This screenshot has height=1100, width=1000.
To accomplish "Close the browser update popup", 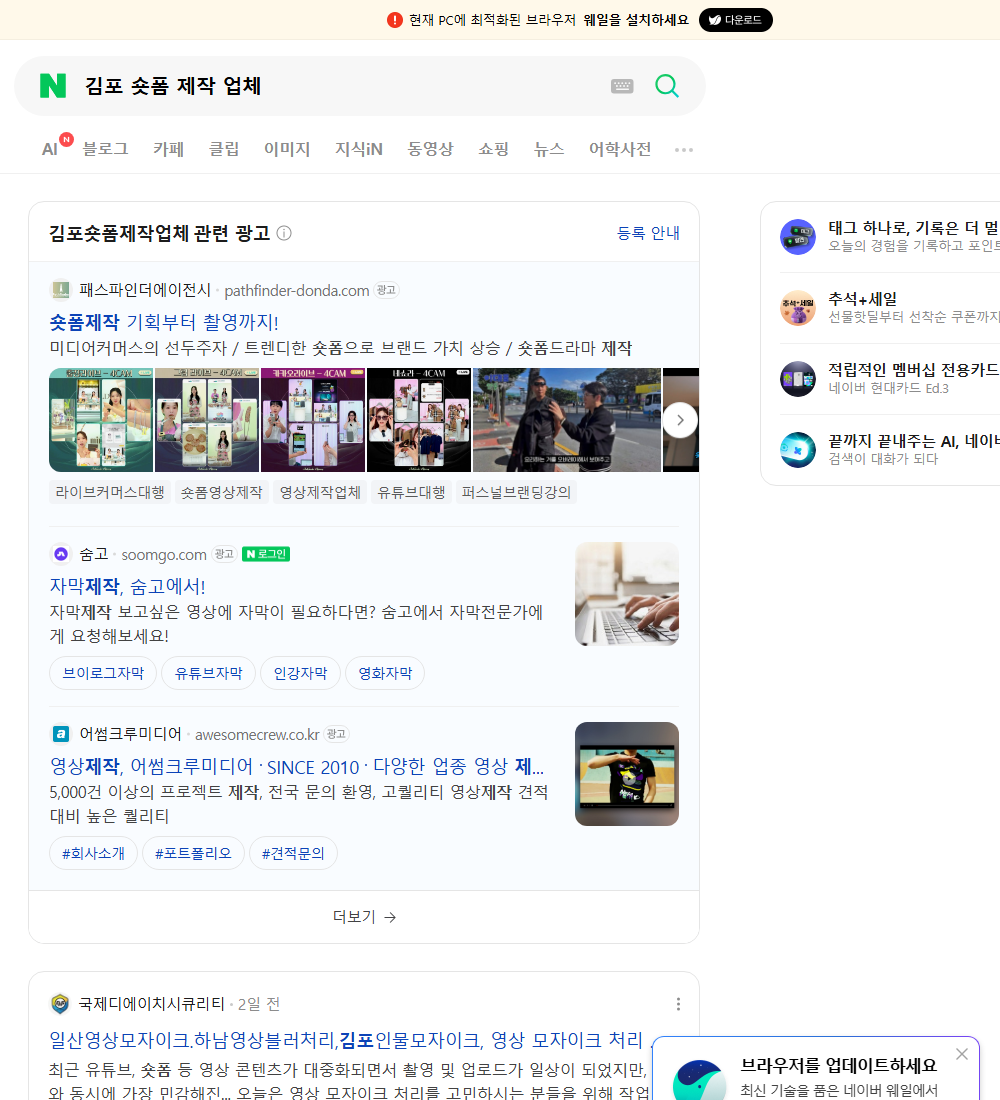I will (x=961, y=1054).
